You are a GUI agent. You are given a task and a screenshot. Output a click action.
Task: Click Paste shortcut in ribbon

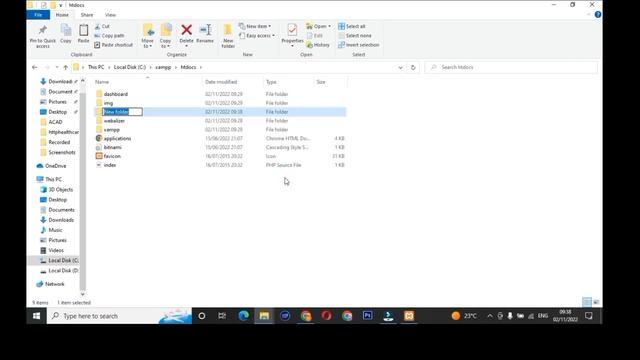(x=114, y=45)
